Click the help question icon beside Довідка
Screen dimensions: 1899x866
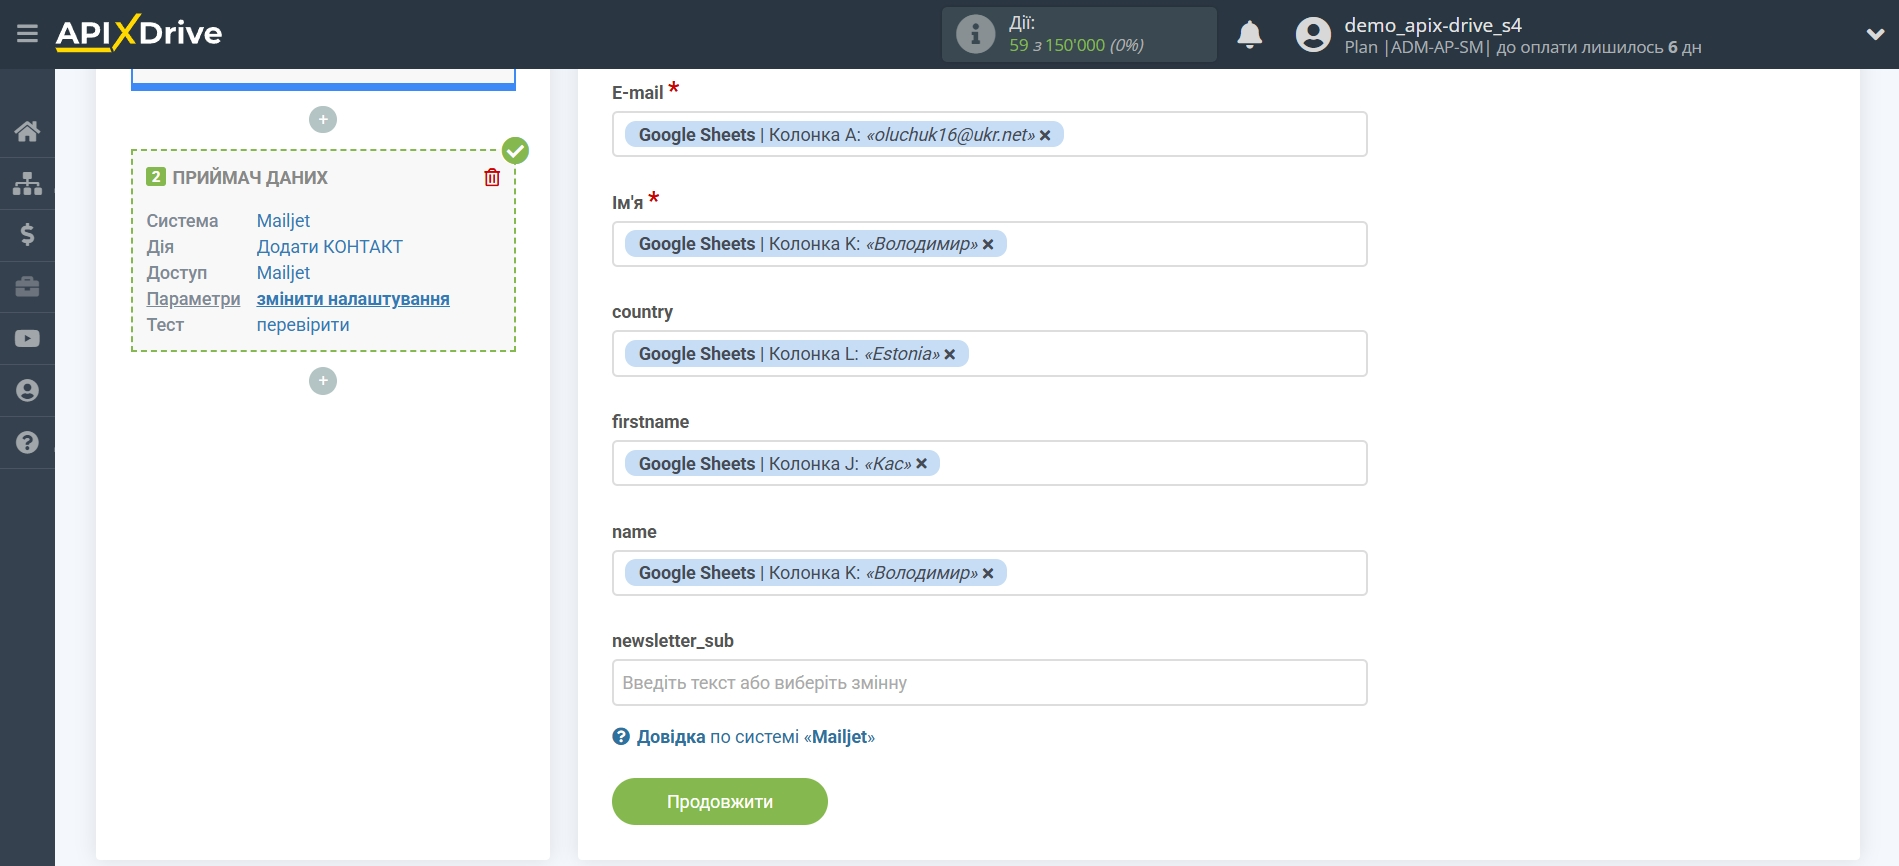(621, 737)
